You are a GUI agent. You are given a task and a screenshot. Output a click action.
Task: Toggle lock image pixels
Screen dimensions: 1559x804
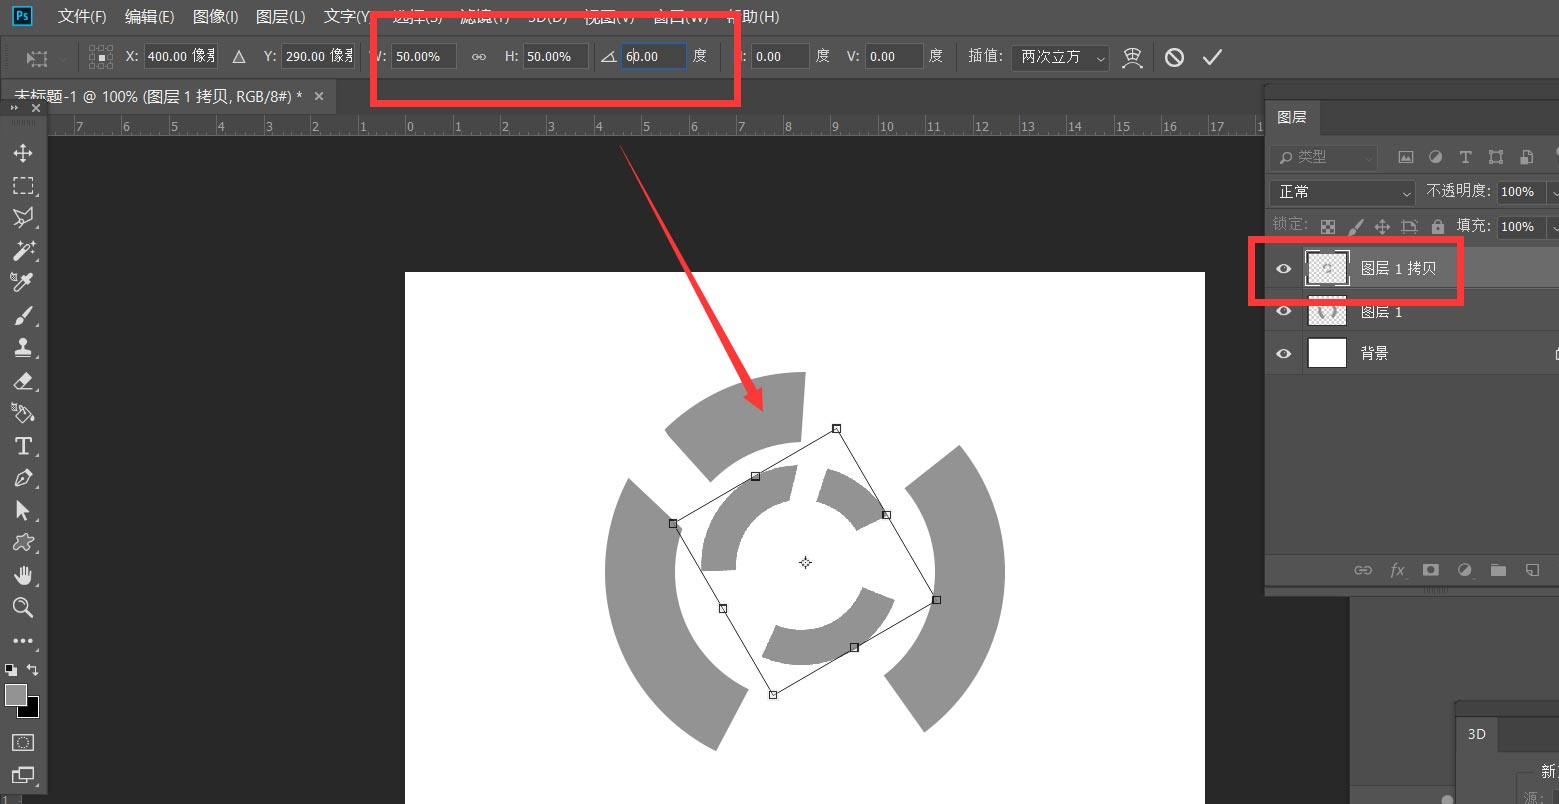coord(1355,227)
